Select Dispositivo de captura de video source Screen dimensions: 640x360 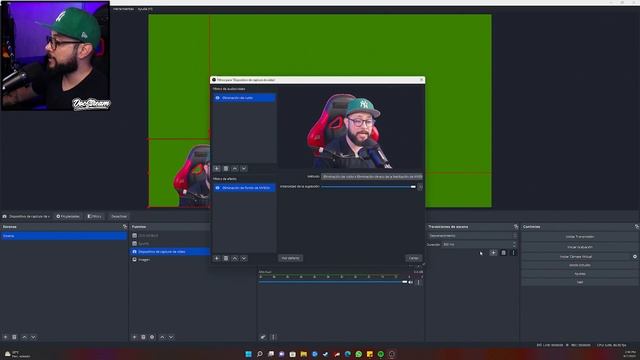[x=171, y=252]
